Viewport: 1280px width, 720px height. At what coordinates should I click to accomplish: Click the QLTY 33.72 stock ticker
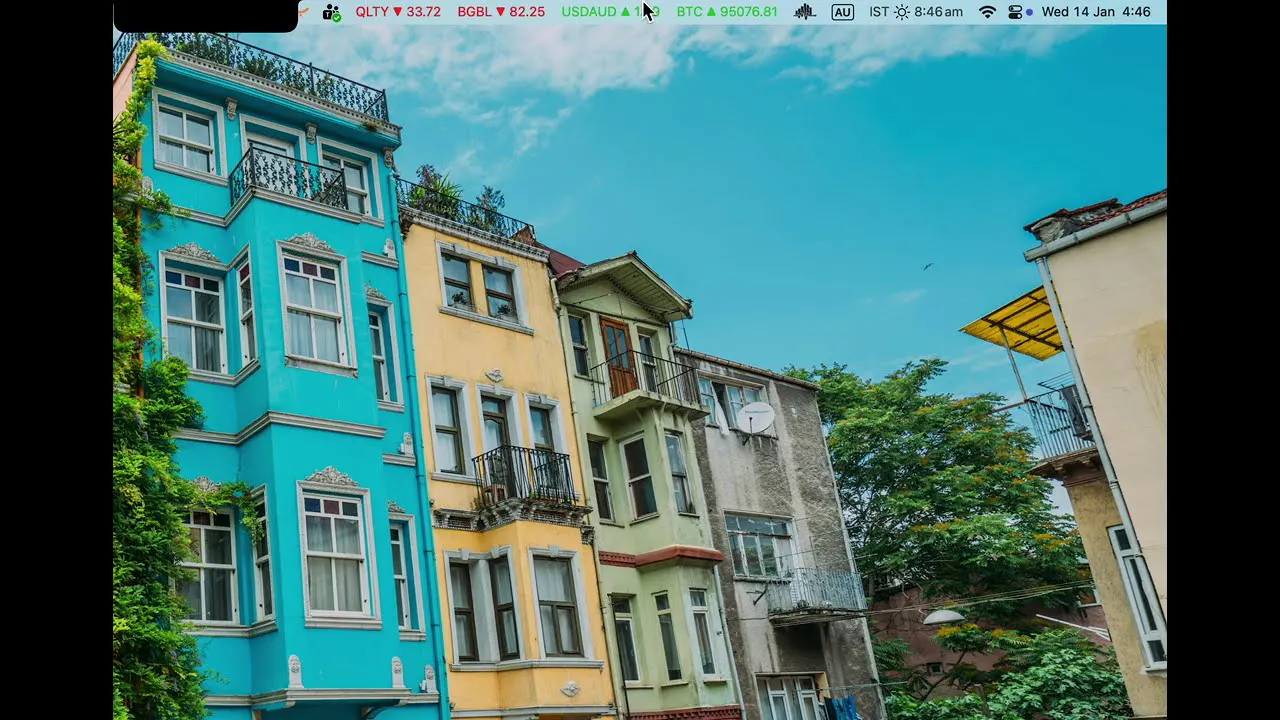398,12
